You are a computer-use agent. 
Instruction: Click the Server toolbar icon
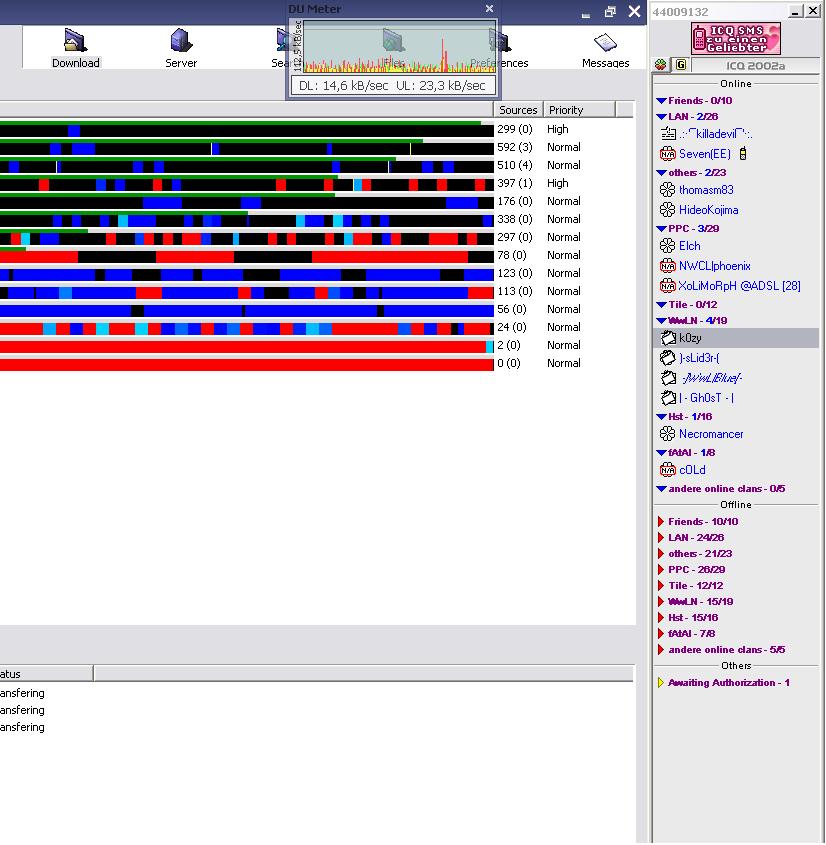tap(181, 47)
